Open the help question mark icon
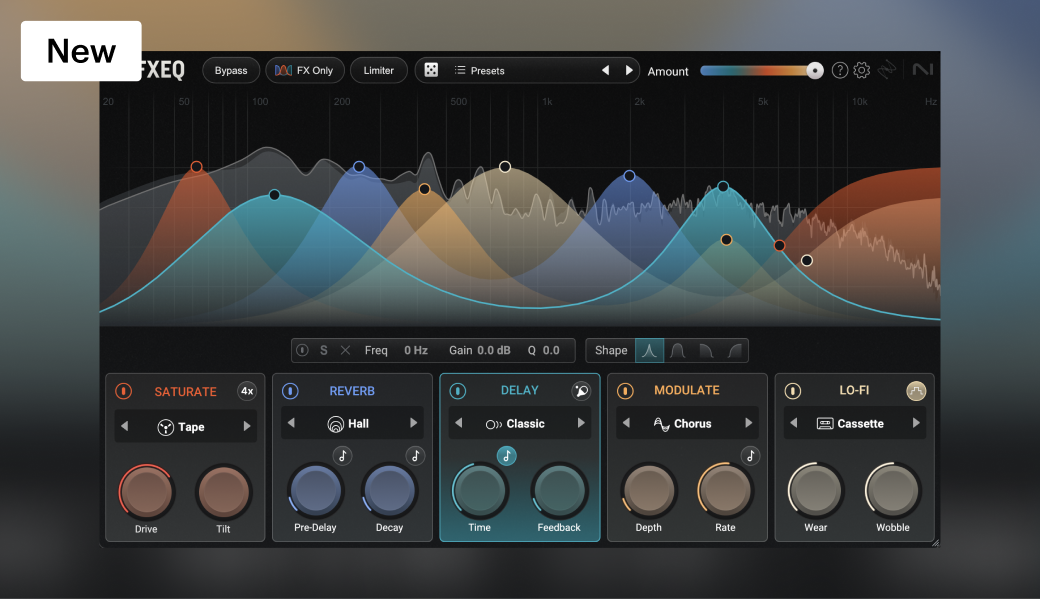1040x599 pixels. coord(840,70)
